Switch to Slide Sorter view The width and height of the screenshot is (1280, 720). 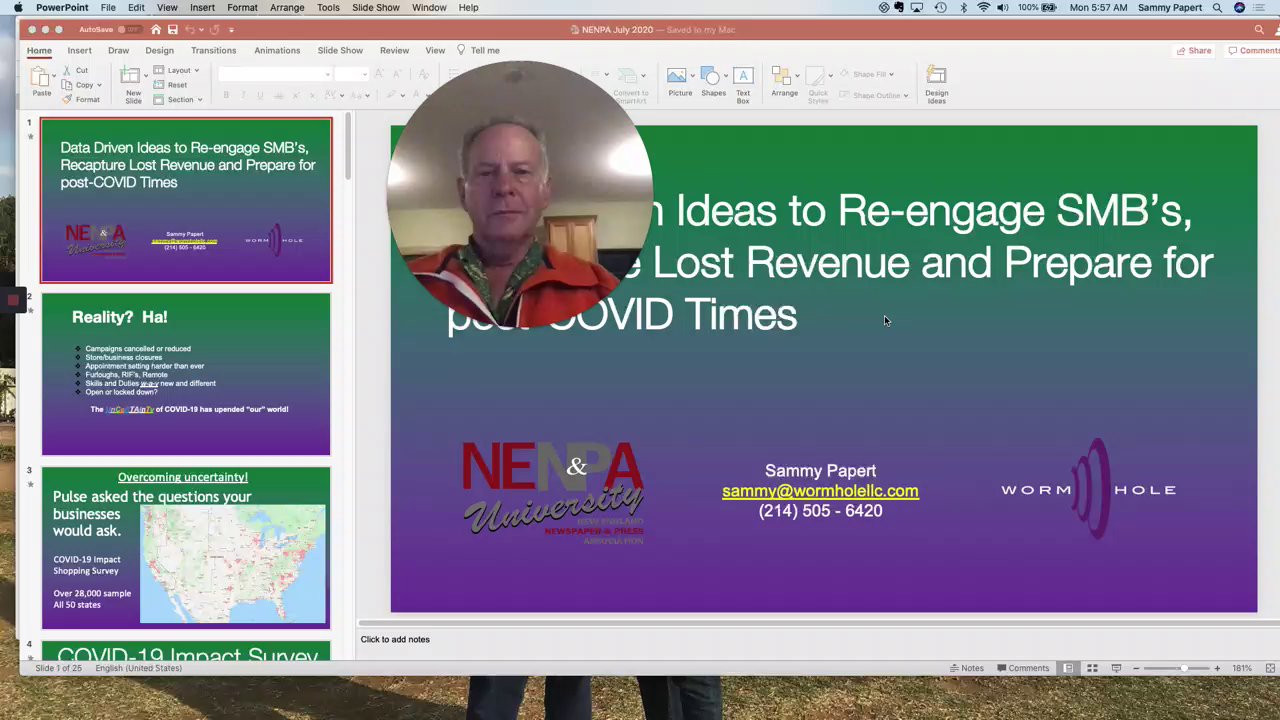1092,668
